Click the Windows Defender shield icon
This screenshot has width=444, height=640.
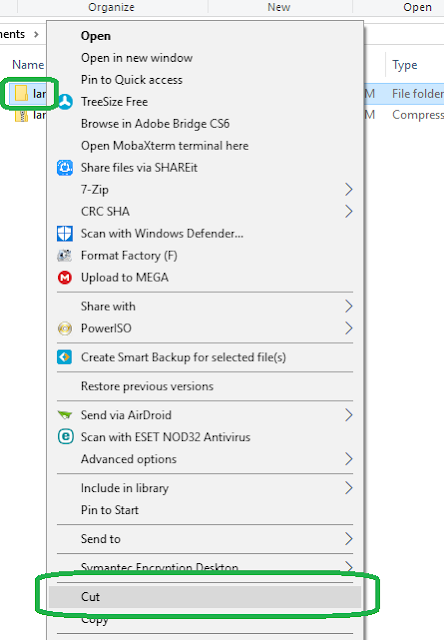point(65,234)
